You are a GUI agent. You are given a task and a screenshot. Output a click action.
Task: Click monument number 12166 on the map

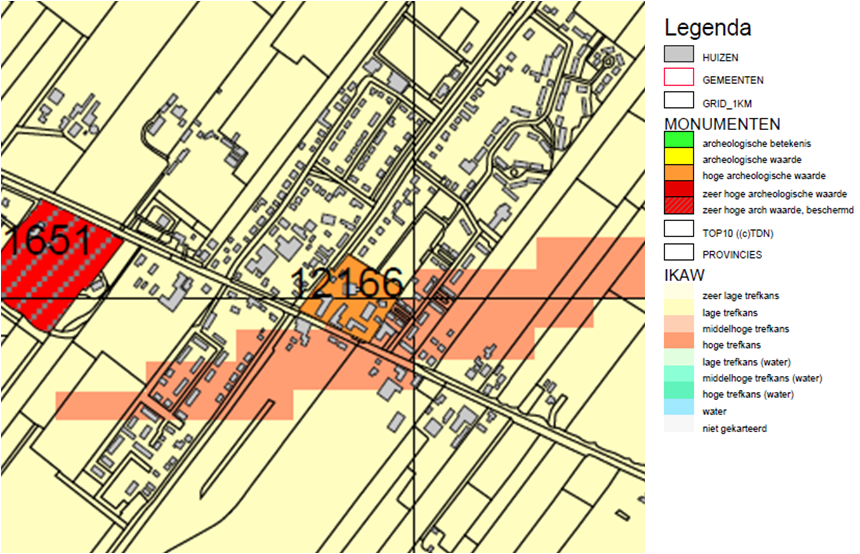tap(347, 283)
